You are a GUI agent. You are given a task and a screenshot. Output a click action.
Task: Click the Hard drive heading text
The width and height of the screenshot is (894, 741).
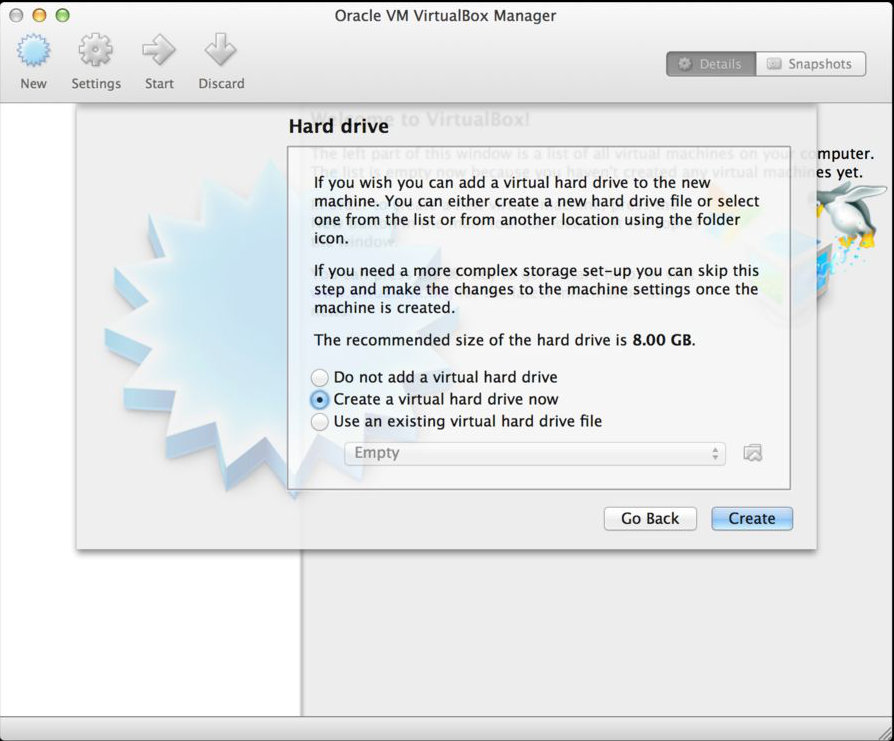point(339,126)
